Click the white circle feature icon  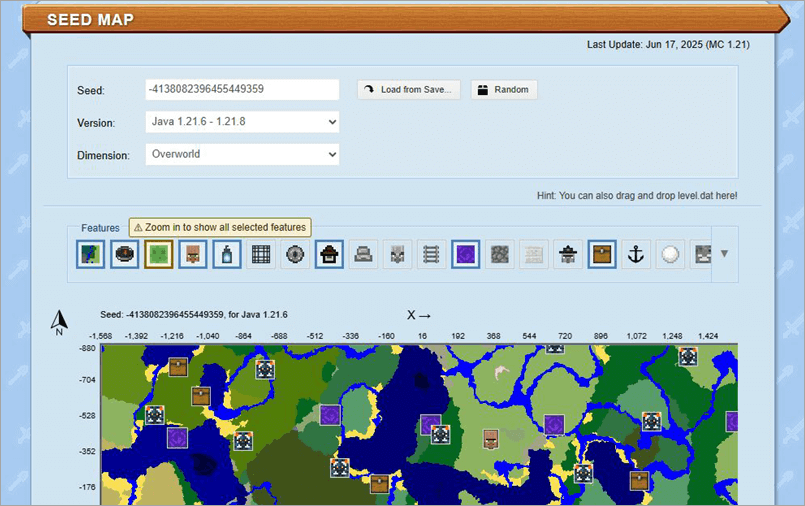(669, 254)
